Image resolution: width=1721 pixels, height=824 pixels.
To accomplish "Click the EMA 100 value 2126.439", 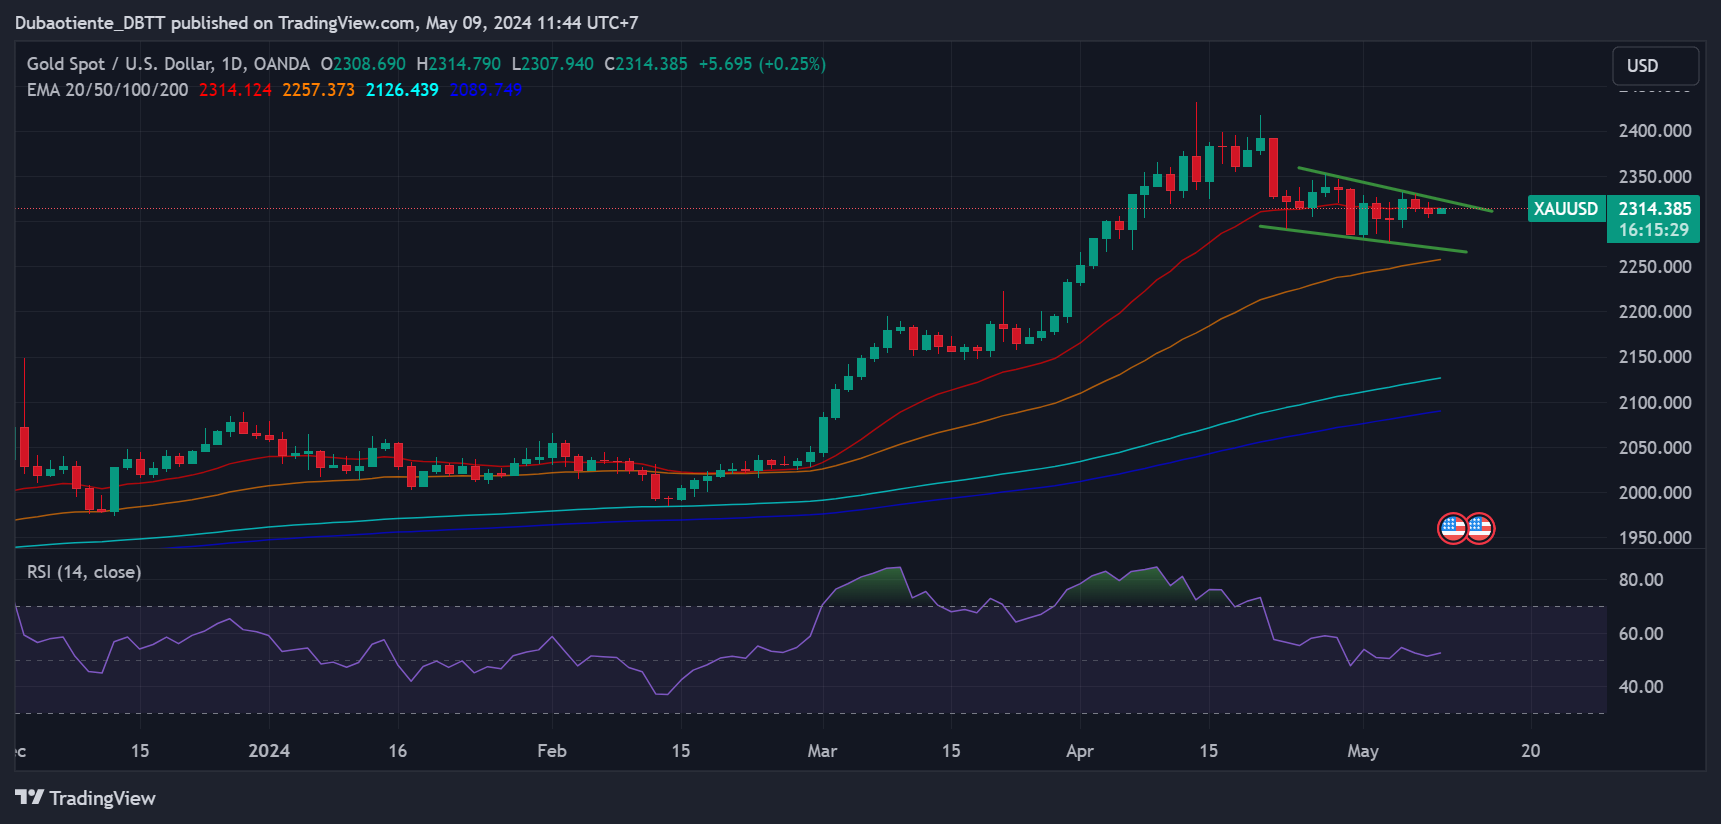I will coord(402,90).
